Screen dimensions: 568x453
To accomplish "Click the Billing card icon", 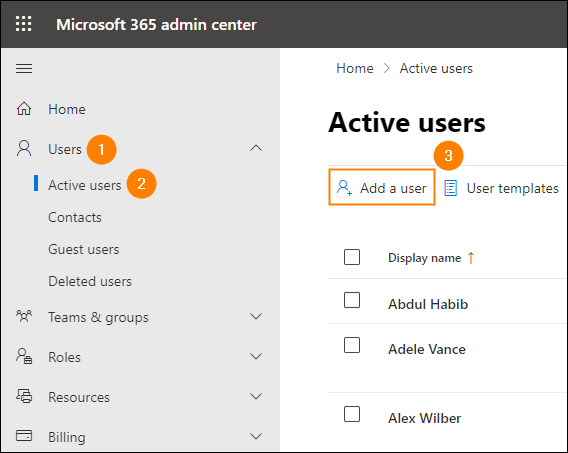I will coord(24,436).
